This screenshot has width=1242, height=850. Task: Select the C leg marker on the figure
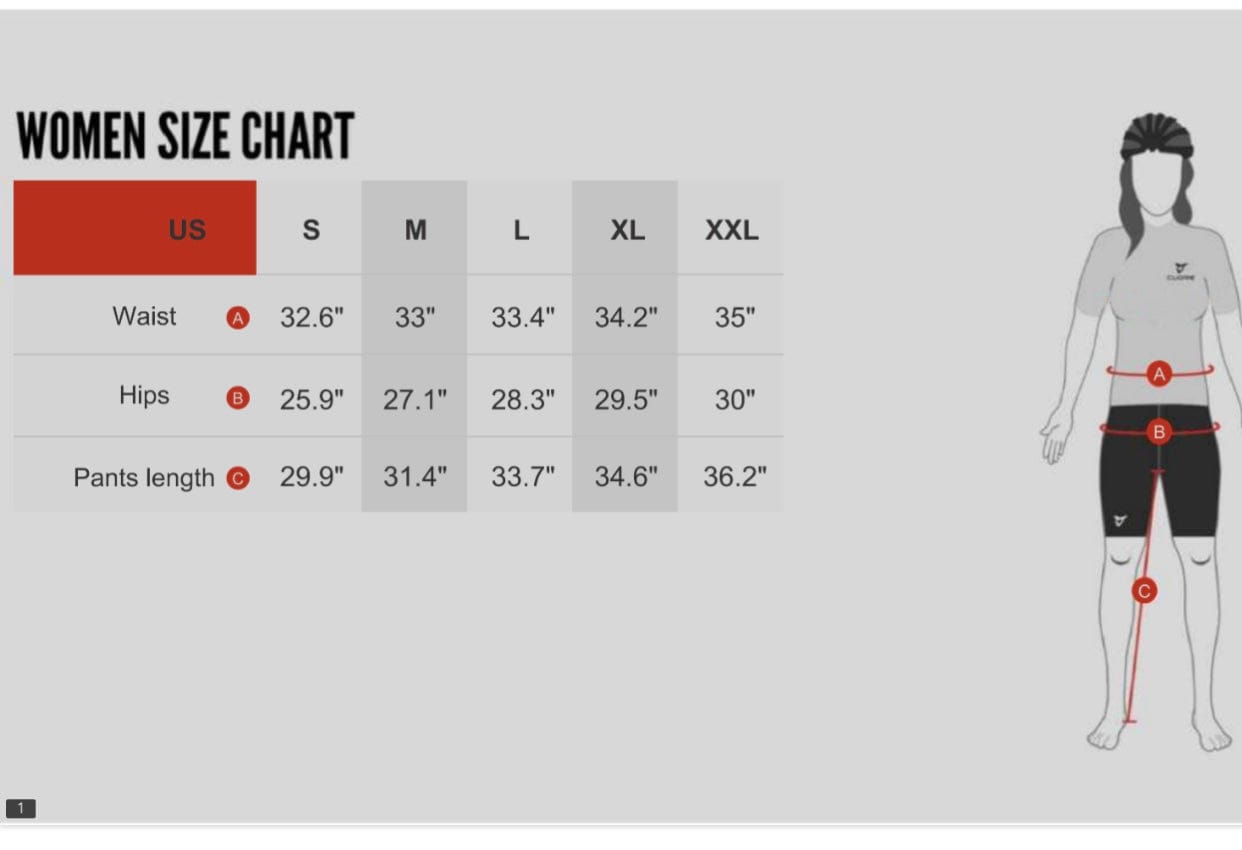point(1144,591)
